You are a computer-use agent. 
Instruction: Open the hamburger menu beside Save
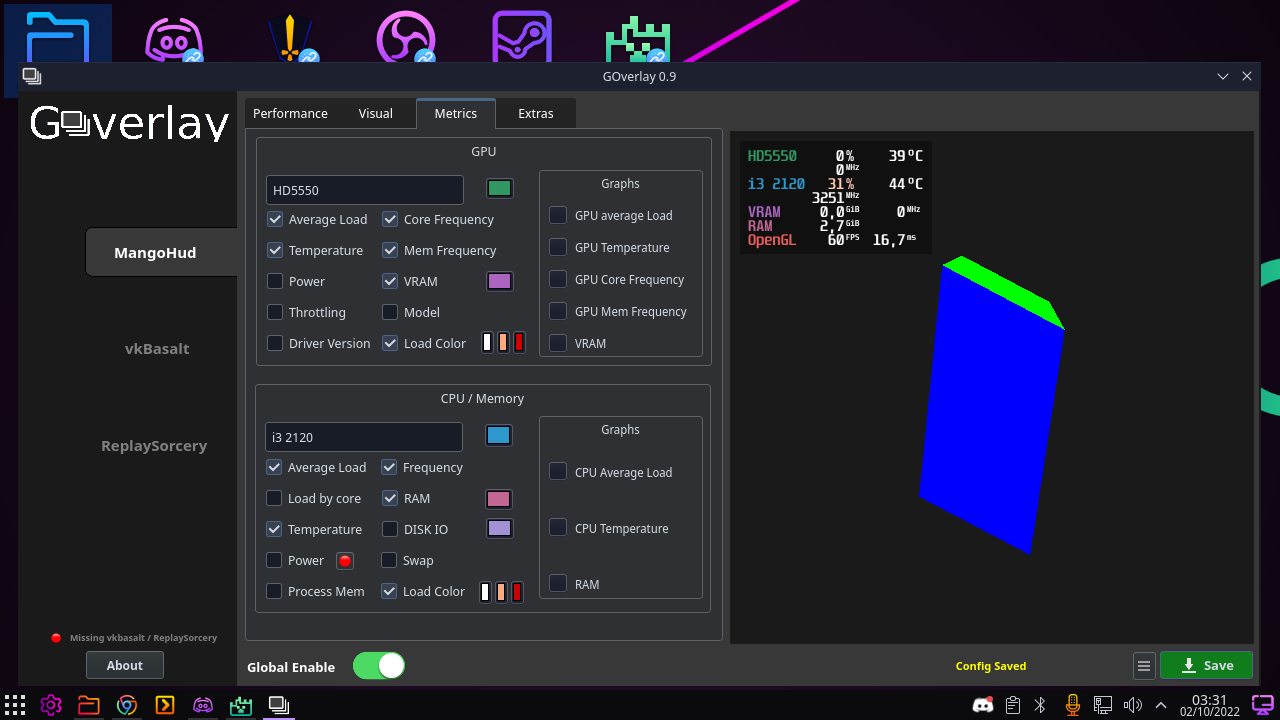pyautogui.click(x=1144, y=665)
